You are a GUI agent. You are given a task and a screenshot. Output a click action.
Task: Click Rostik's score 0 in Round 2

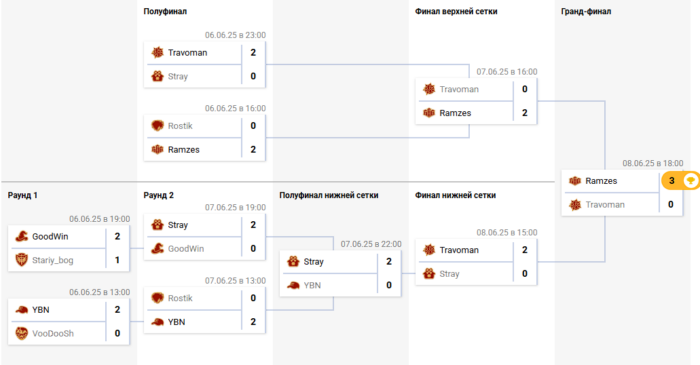tap(253, 298)
